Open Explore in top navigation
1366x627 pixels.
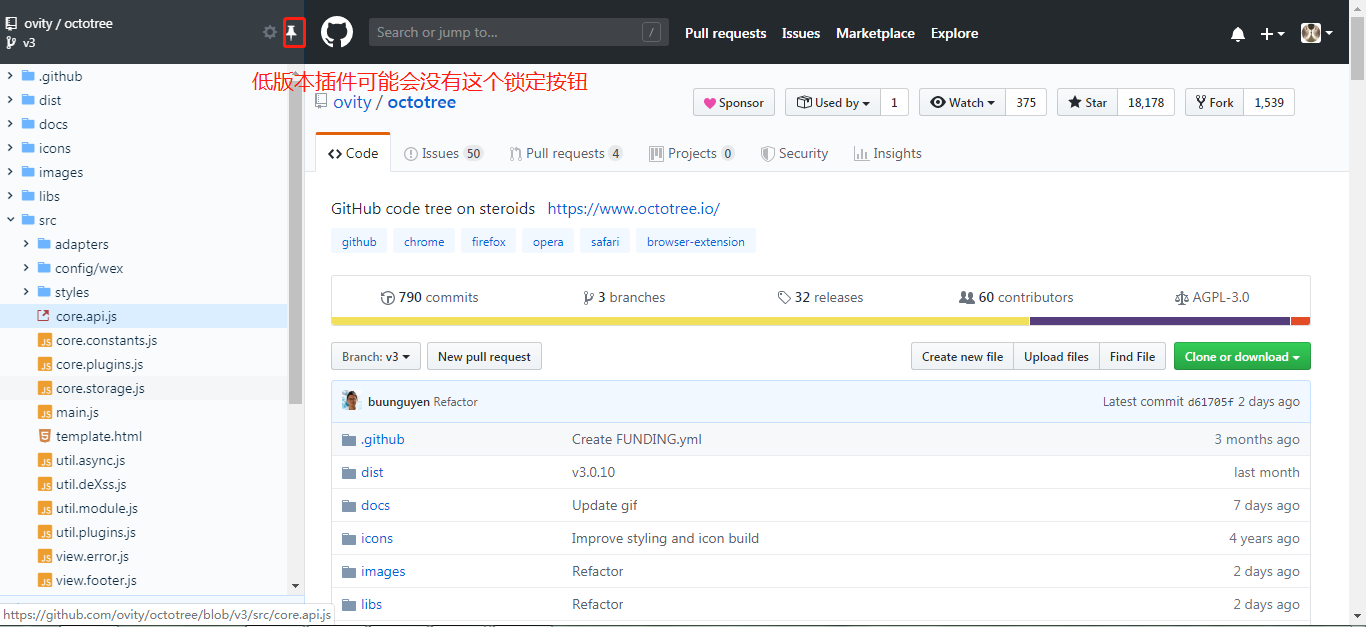click(x=955, y=33)
